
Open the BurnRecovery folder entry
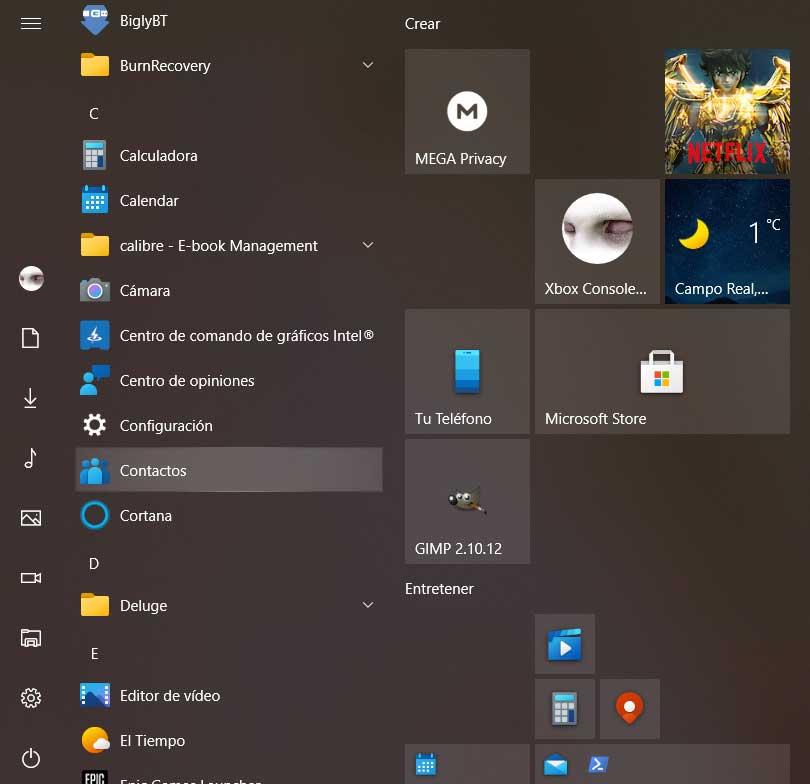pos(229,66)
